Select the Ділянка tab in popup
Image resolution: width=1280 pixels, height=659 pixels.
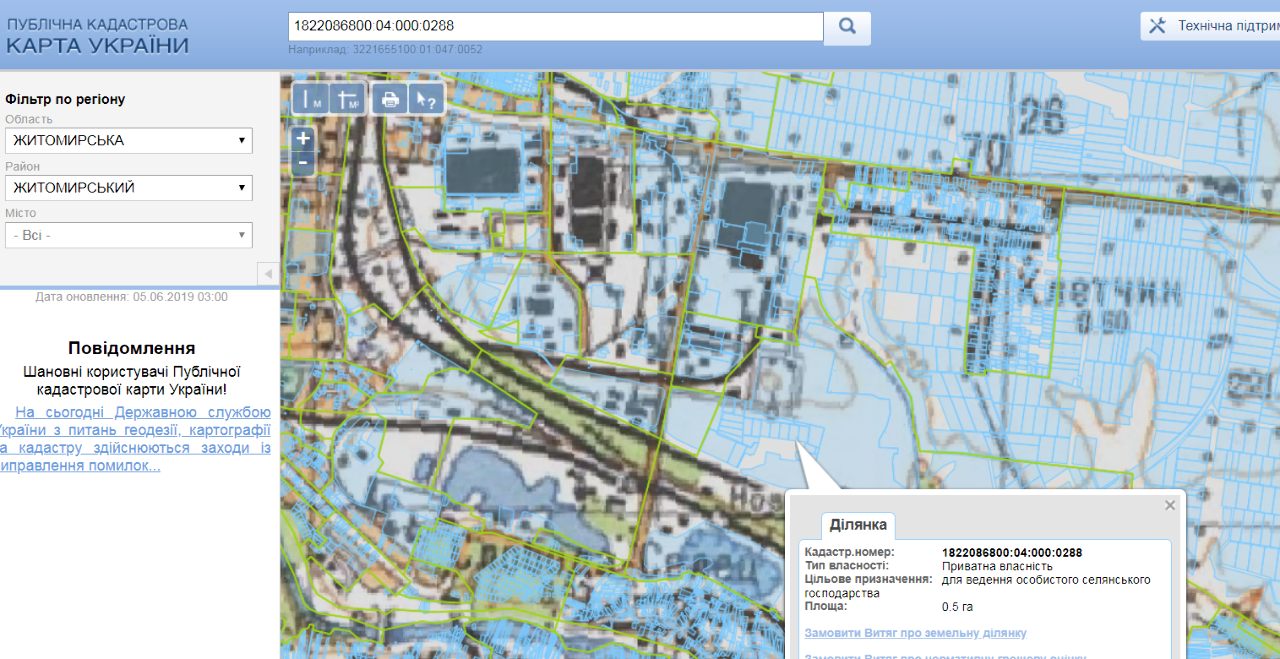click(859, 525)
